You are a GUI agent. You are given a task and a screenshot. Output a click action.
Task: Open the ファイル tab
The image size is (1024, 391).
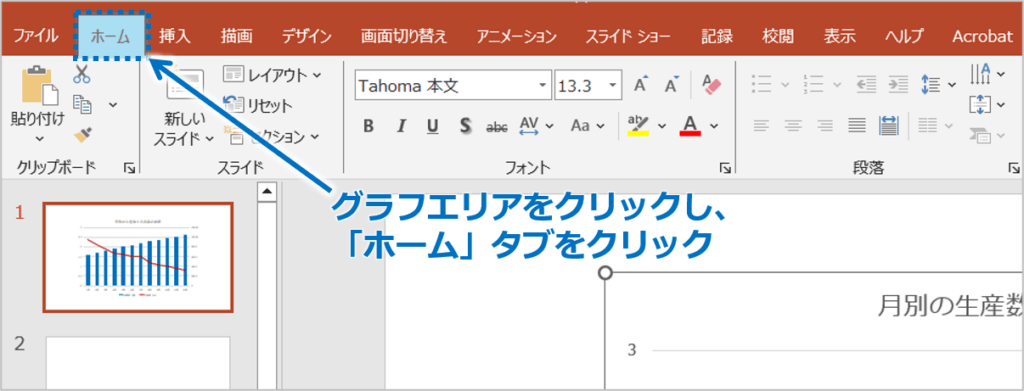(35, 36)
